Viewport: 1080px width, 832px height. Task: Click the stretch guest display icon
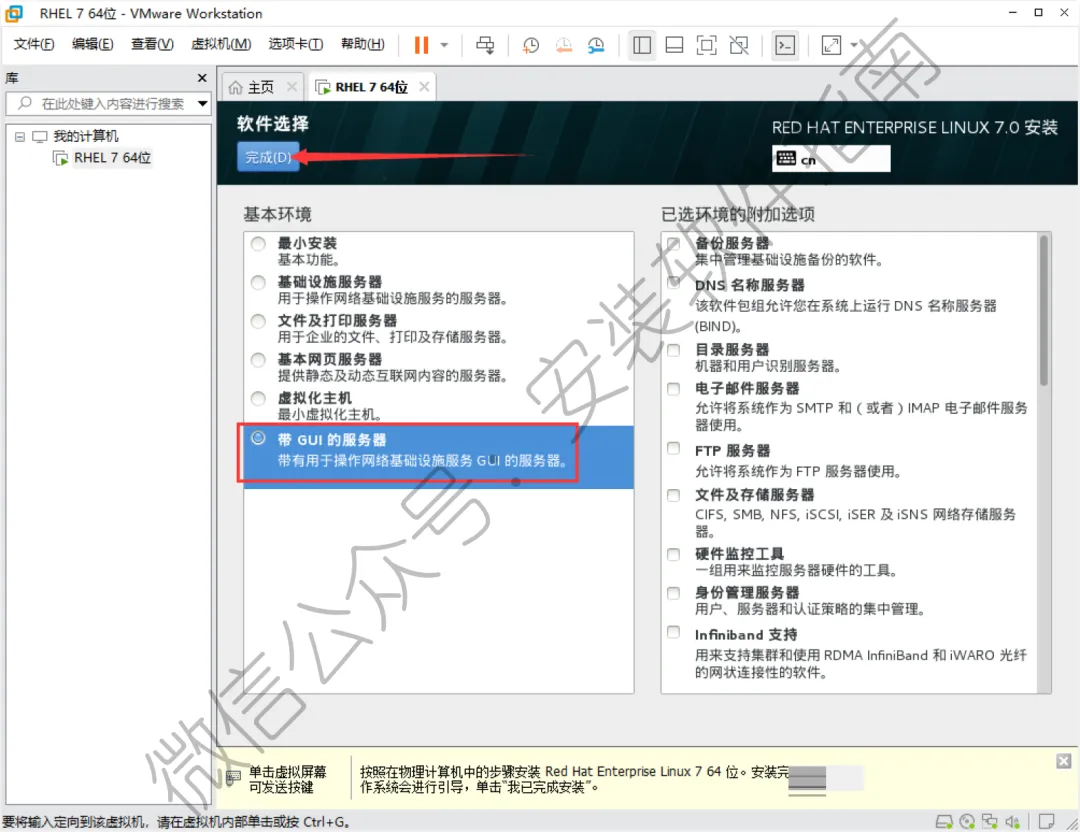pyautogui.click(x=831, y=45)
